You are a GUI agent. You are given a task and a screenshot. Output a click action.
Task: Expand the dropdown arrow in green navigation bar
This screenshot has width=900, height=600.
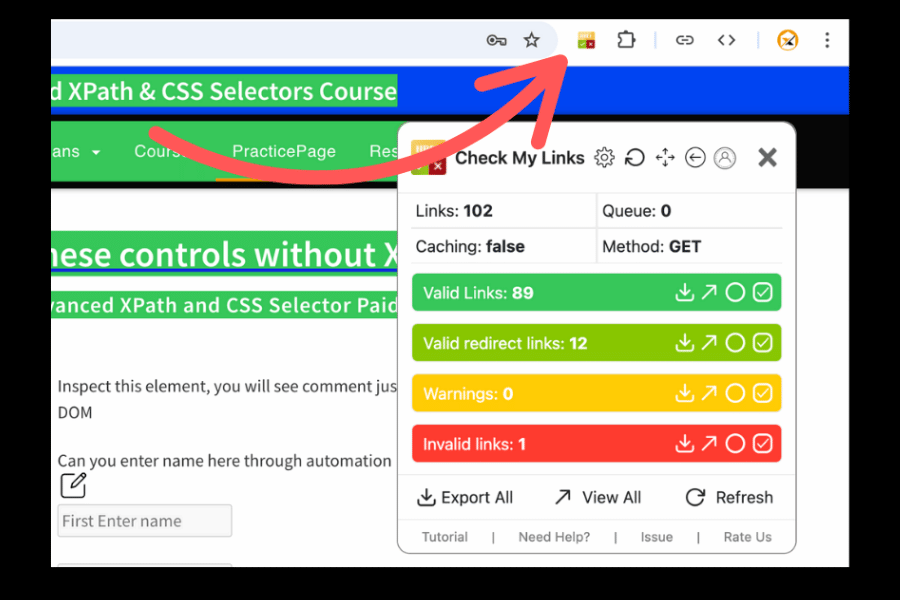click(96, 153)
